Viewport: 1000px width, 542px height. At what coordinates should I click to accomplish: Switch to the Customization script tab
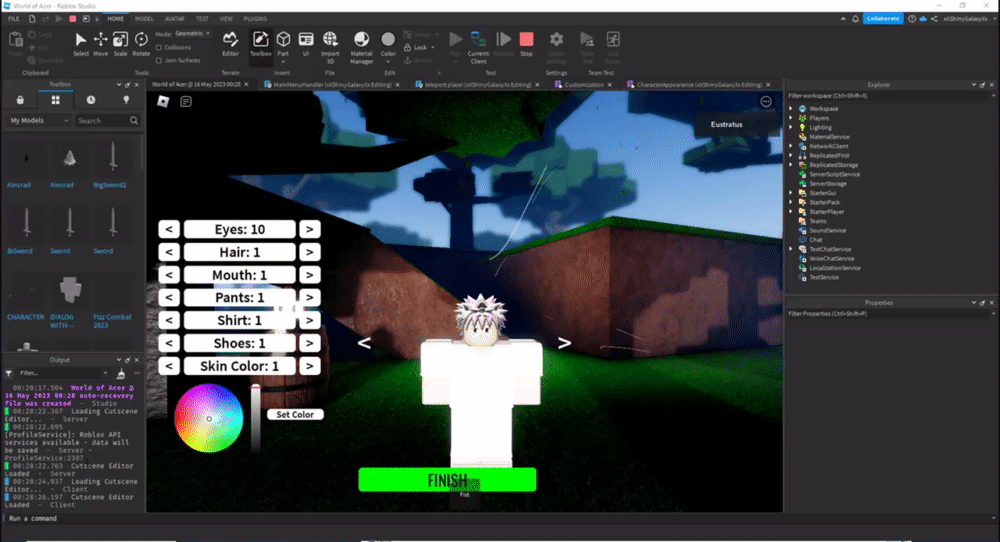click(584, 84)
